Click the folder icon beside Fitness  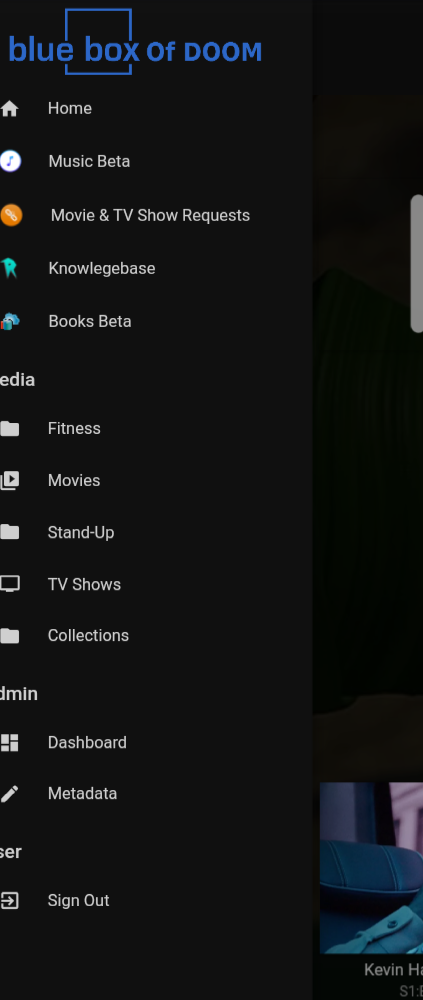(x=10, y=429)
